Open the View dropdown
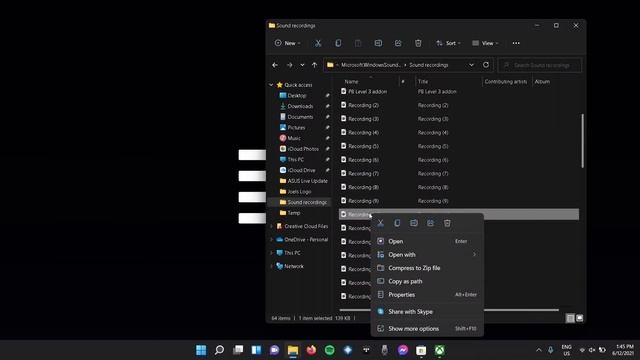The height and width of the screenshot is (360, 640). [x=485, y=43]
